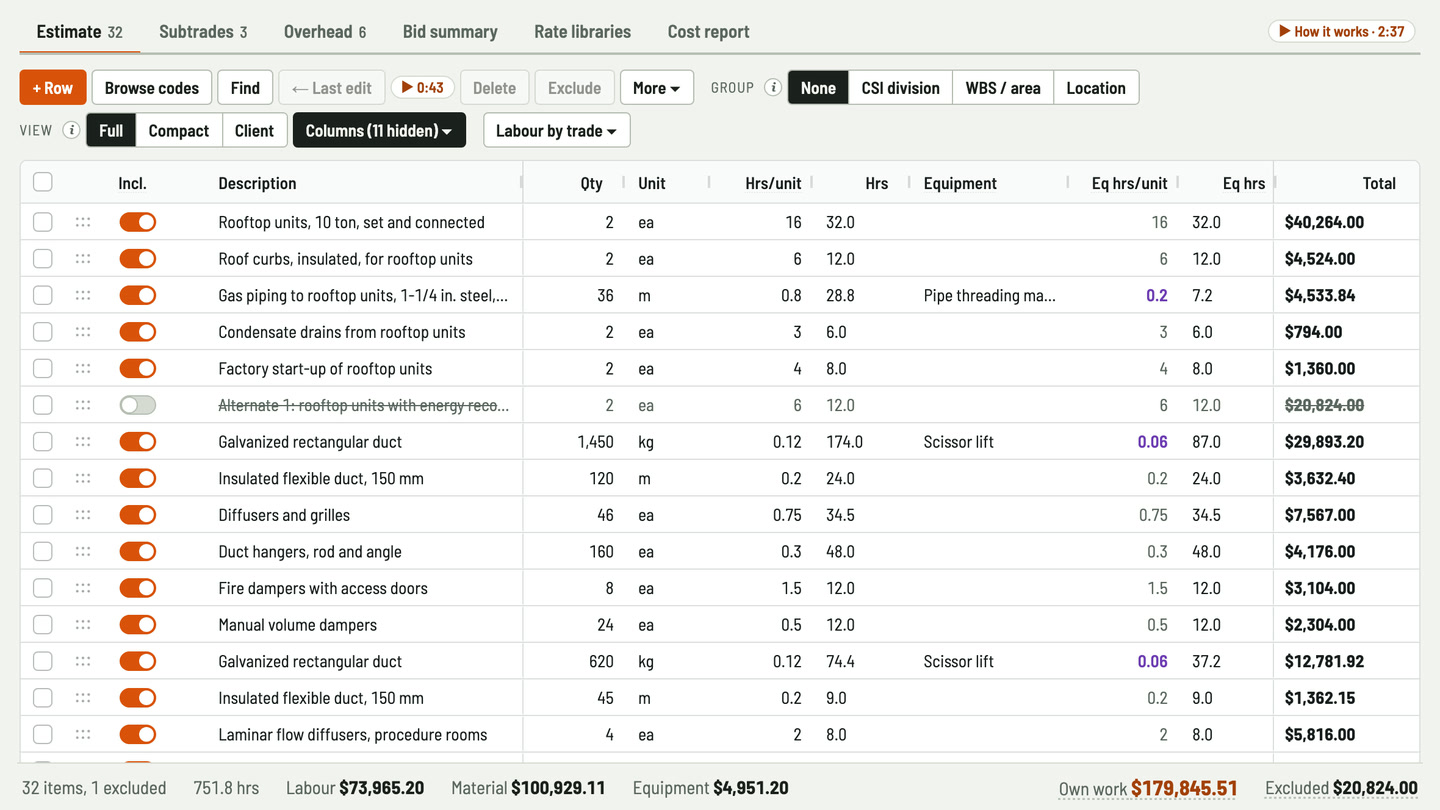Viewport: 1440px width, 810px height.
Task: Click drag handle for Roof curbs row
Action: coord(83,259)
